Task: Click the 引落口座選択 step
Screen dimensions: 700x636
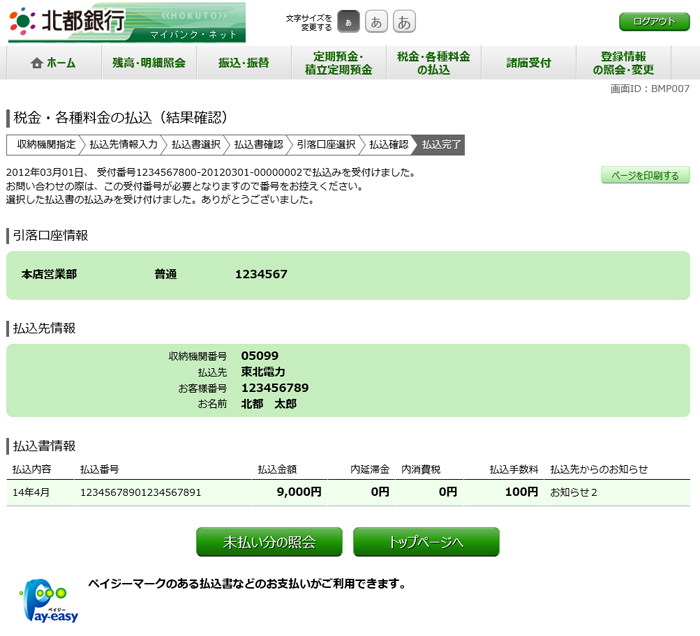Action: [326, 145]
